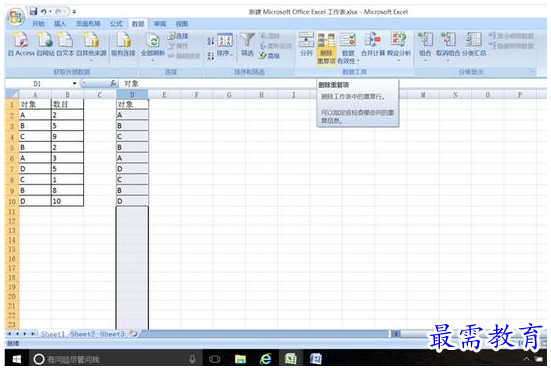Select cell A1 containing 对象

(35, 104)
